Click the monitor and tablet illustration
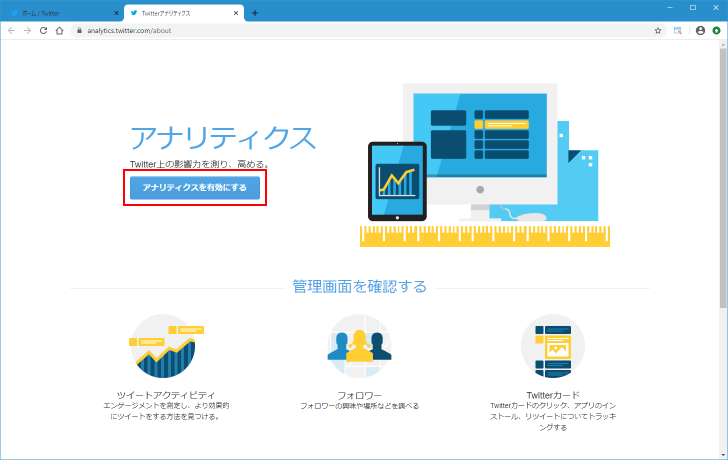 click(485, 165)
